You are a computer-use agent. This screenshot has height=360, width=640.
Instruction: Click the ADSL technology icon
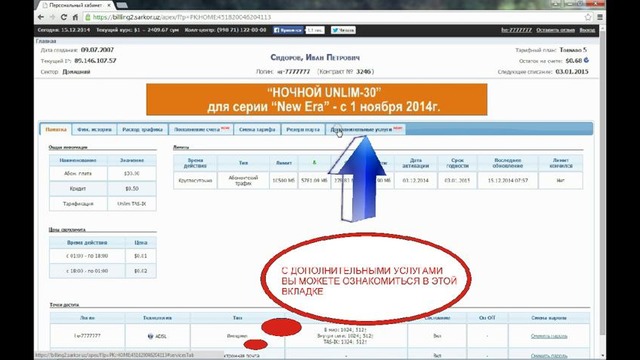150,336
